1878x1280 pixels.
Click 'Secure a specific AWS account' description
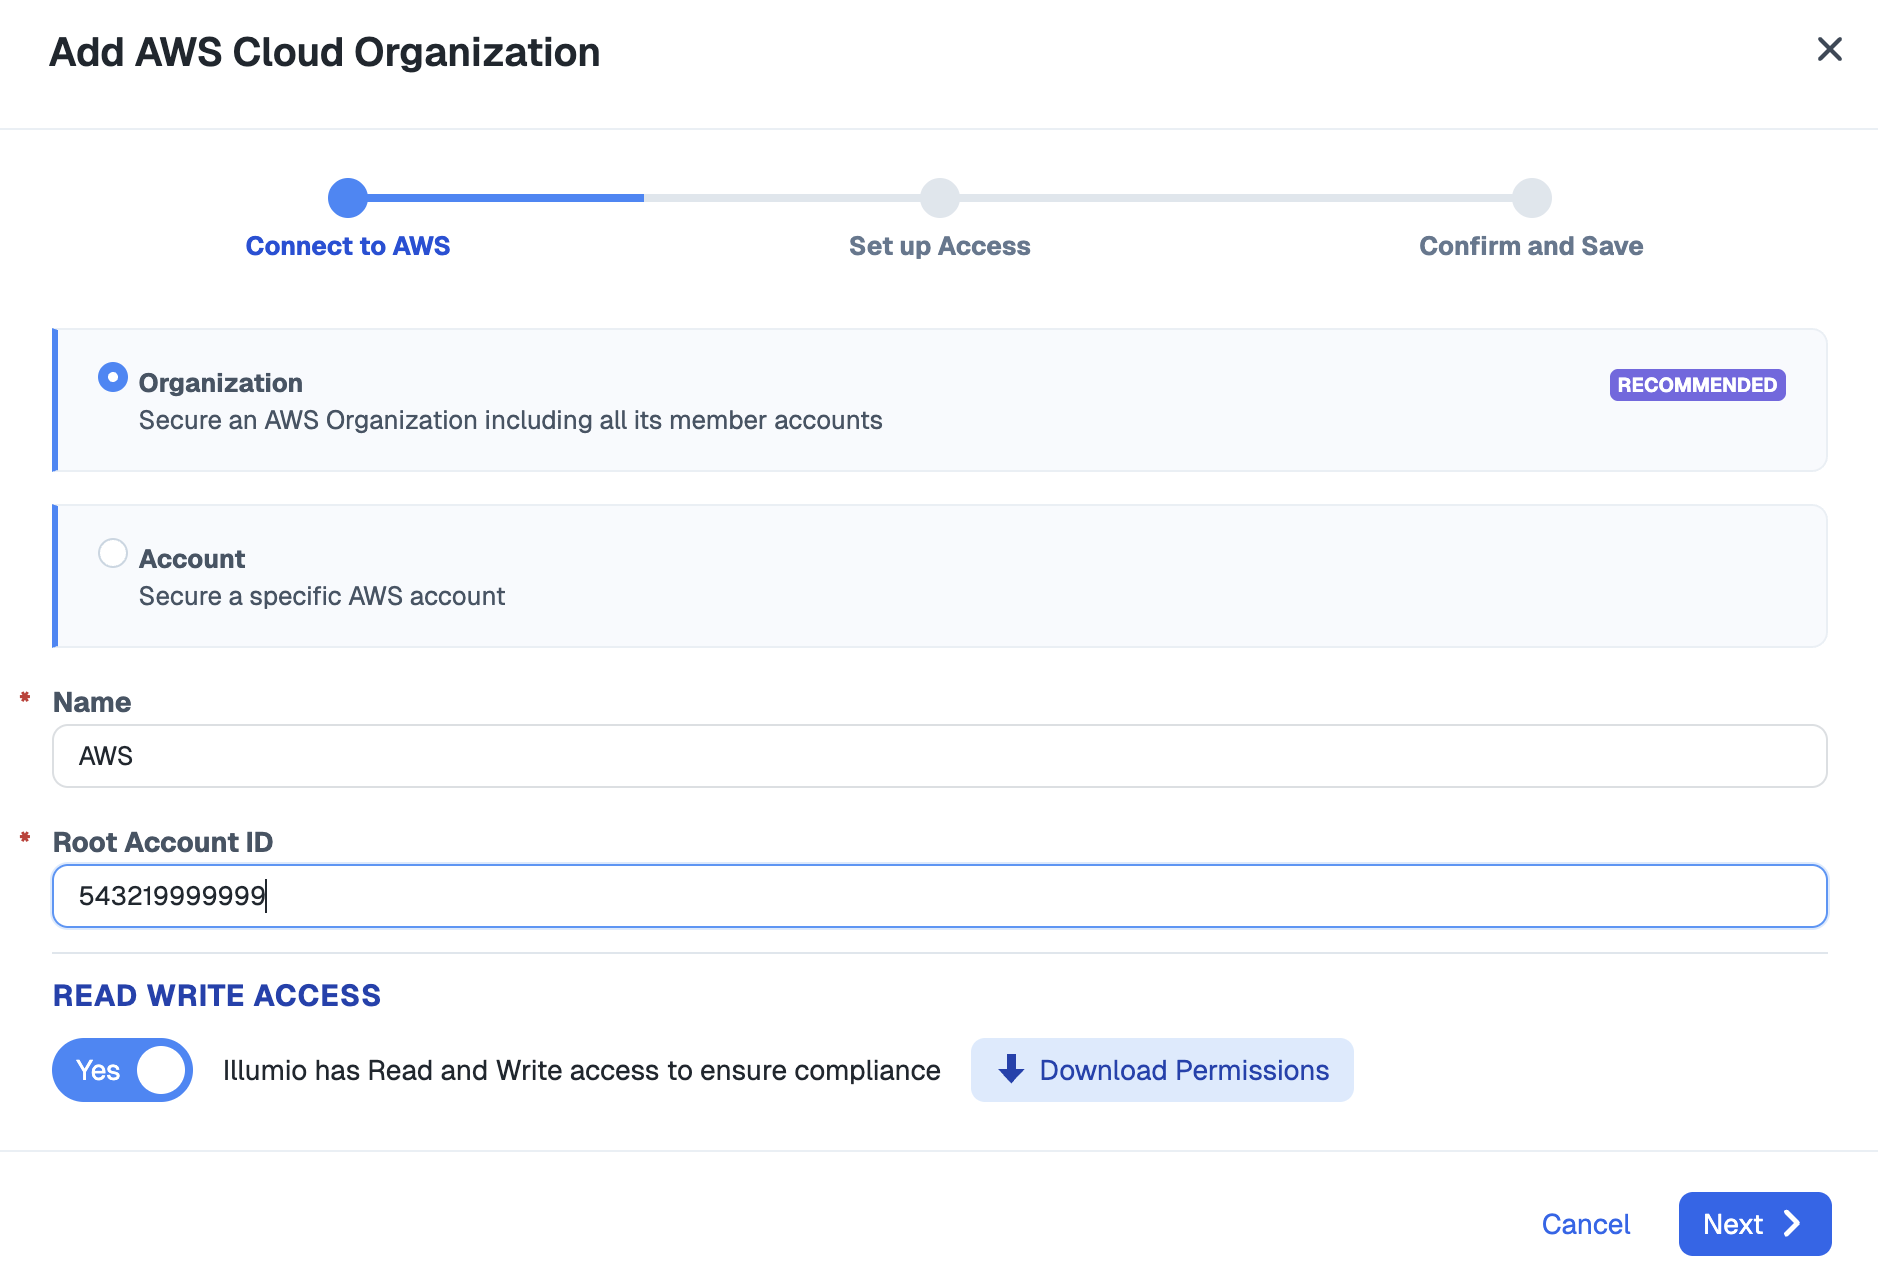pyautogui.click(x=322, y=596)
